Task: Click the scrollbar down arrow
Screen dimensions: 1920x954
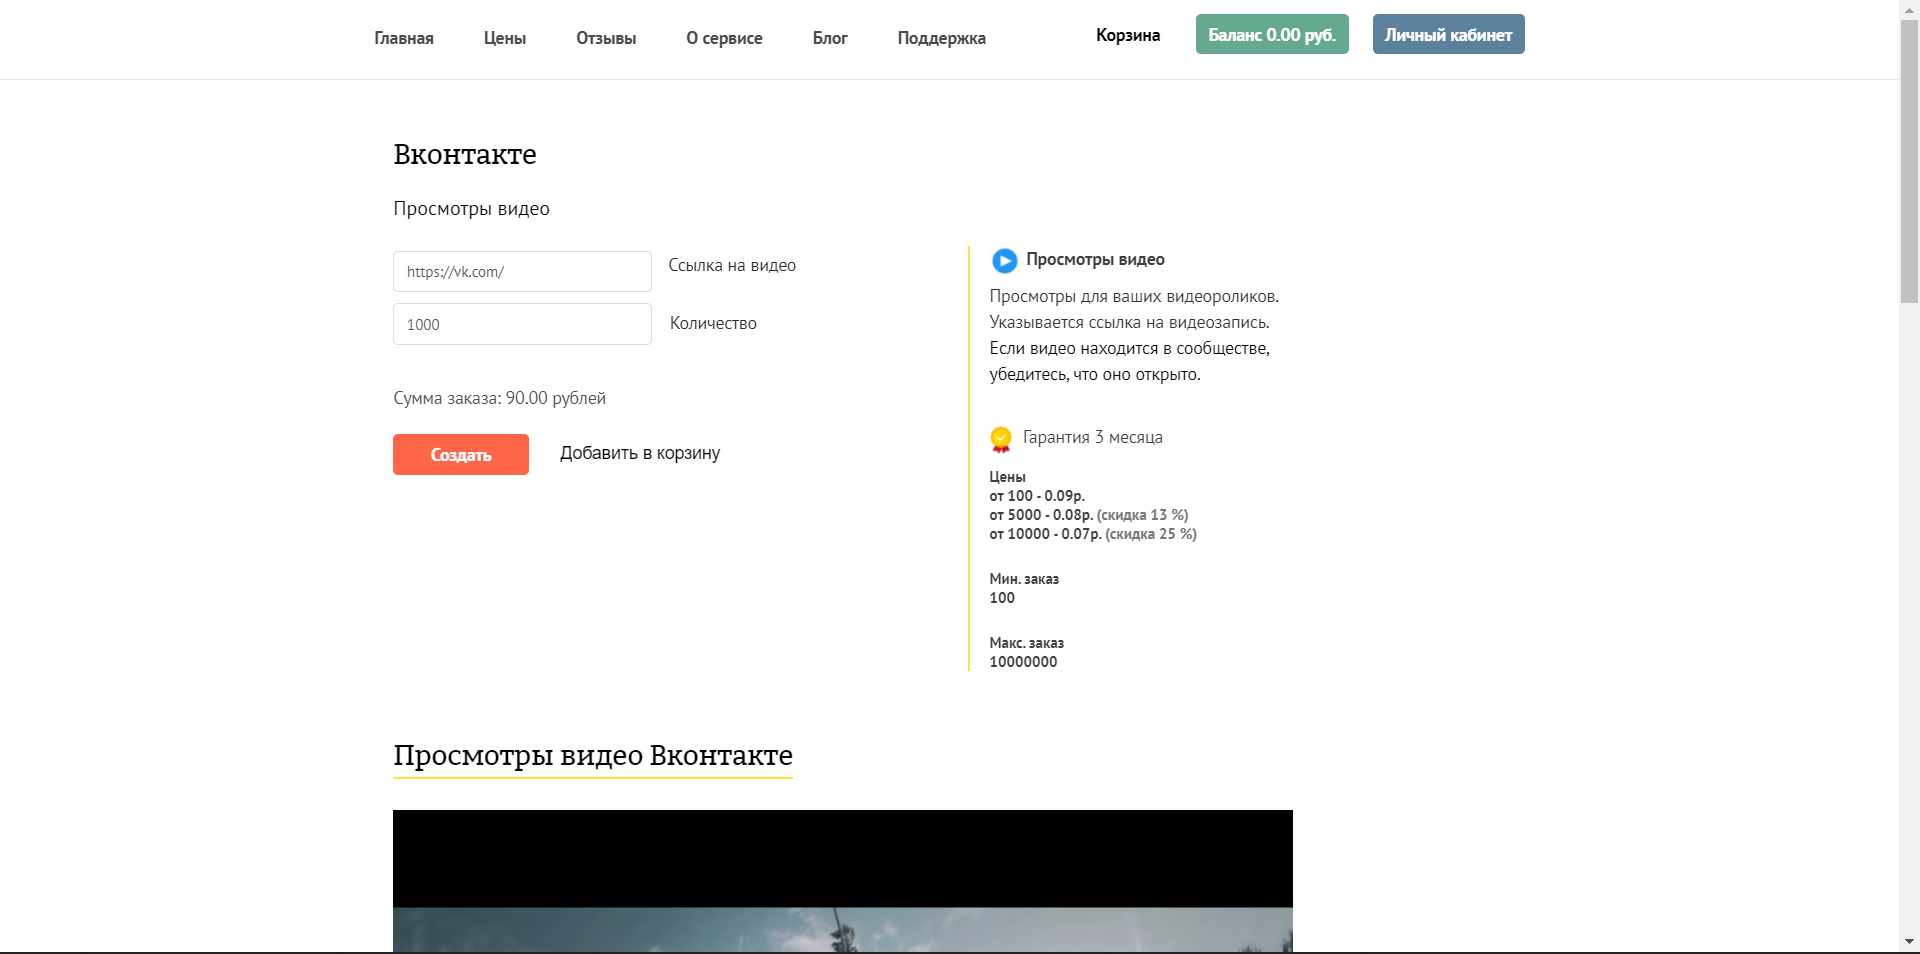Action: 1909,942
